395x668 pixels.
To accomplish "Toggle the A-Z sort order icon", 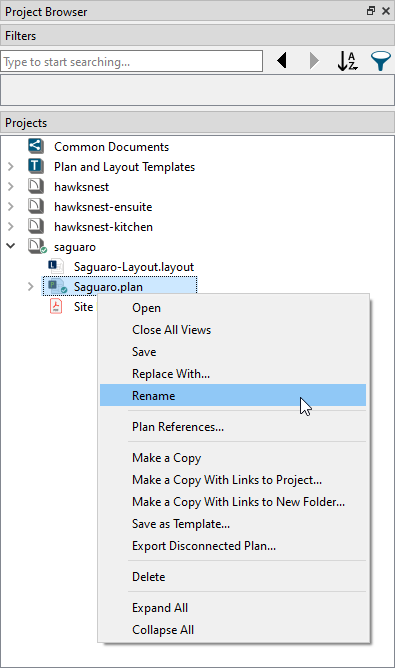I will click(348, 61).
